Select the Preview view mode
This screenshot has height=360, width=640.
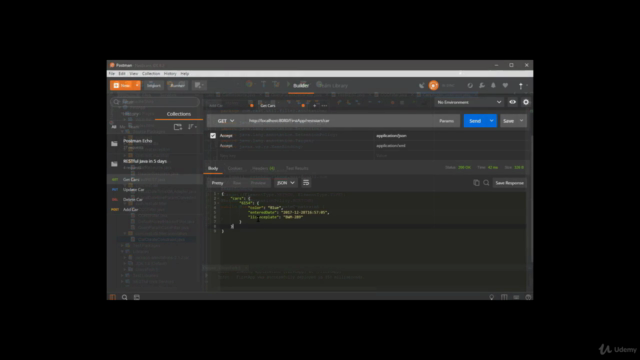tap(258, 183)
